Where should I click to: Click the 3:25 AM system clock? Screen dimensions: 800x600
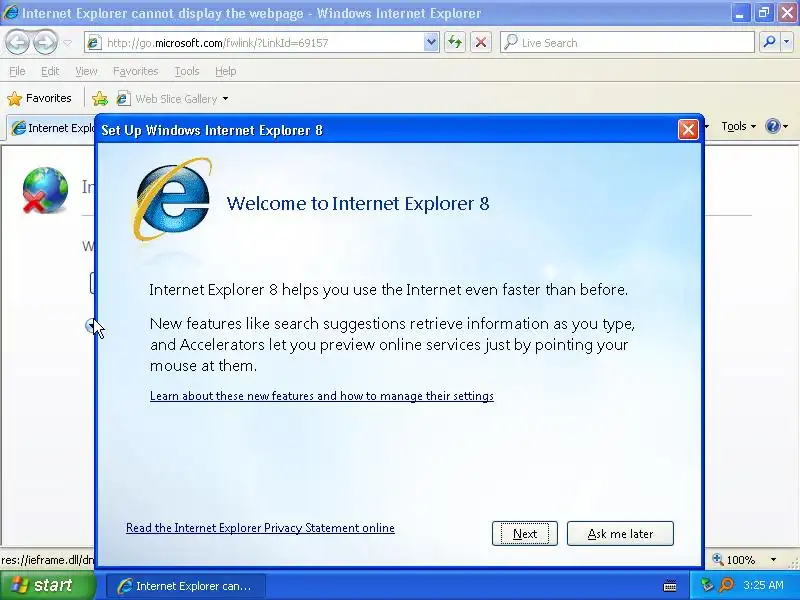click(x=763, y=585)
